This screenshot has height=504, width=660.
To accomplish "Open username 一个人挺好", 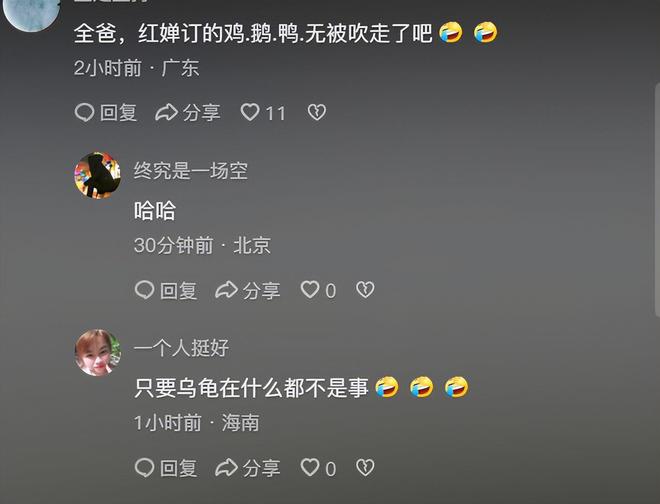I will [181, 348].
